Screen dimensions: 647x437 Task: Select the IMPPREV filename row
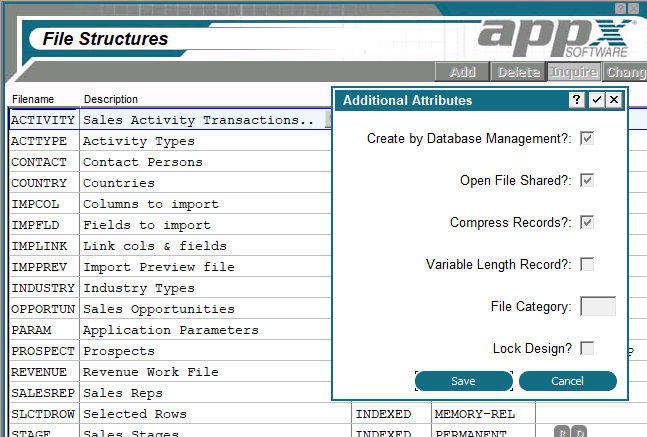pyautogui.click(x=44, y=267)
